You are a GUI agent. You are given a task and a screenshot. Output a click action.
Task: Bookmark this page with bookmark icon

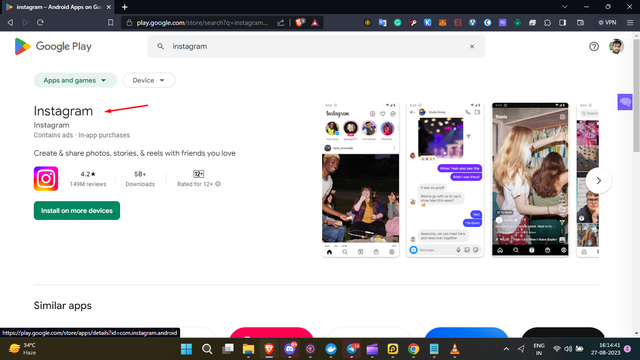[111, 23]
